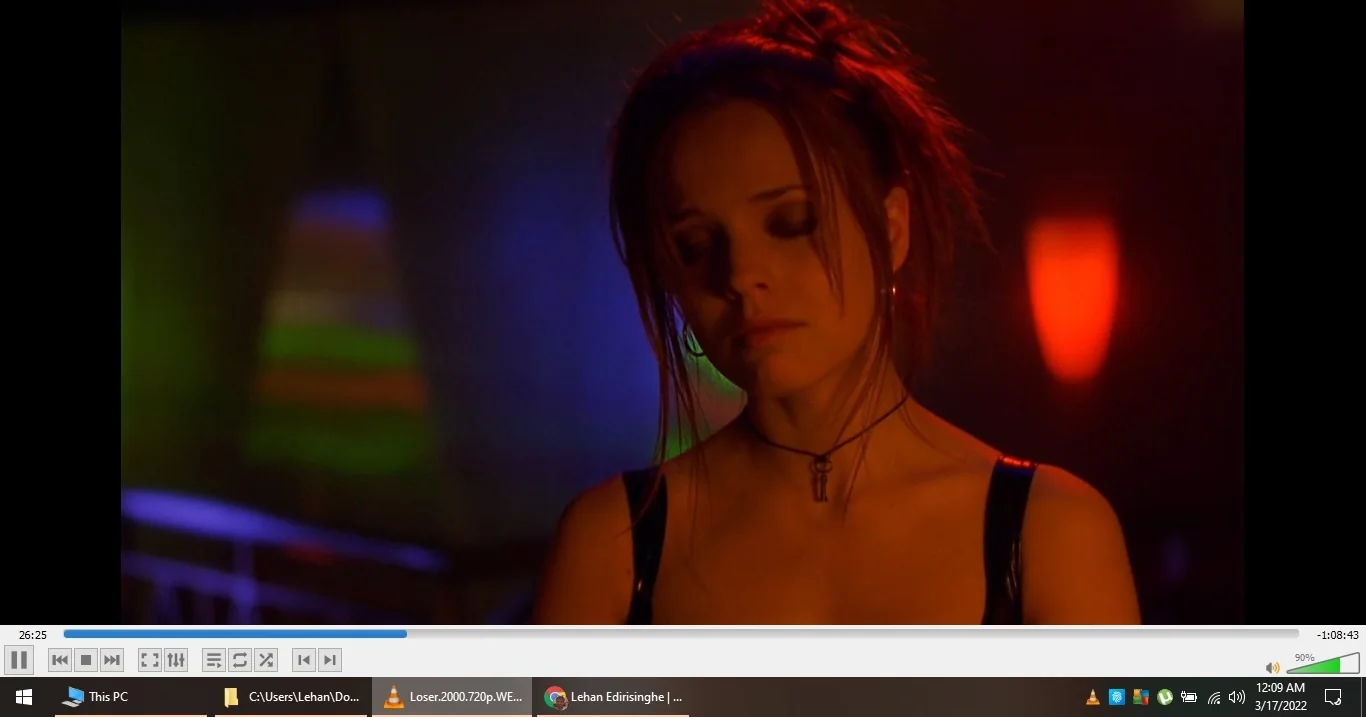The image size is (1366, 717).
Task: Select VLC Loser.2000.720p taskbar button
Action: (x=452, y=697)
